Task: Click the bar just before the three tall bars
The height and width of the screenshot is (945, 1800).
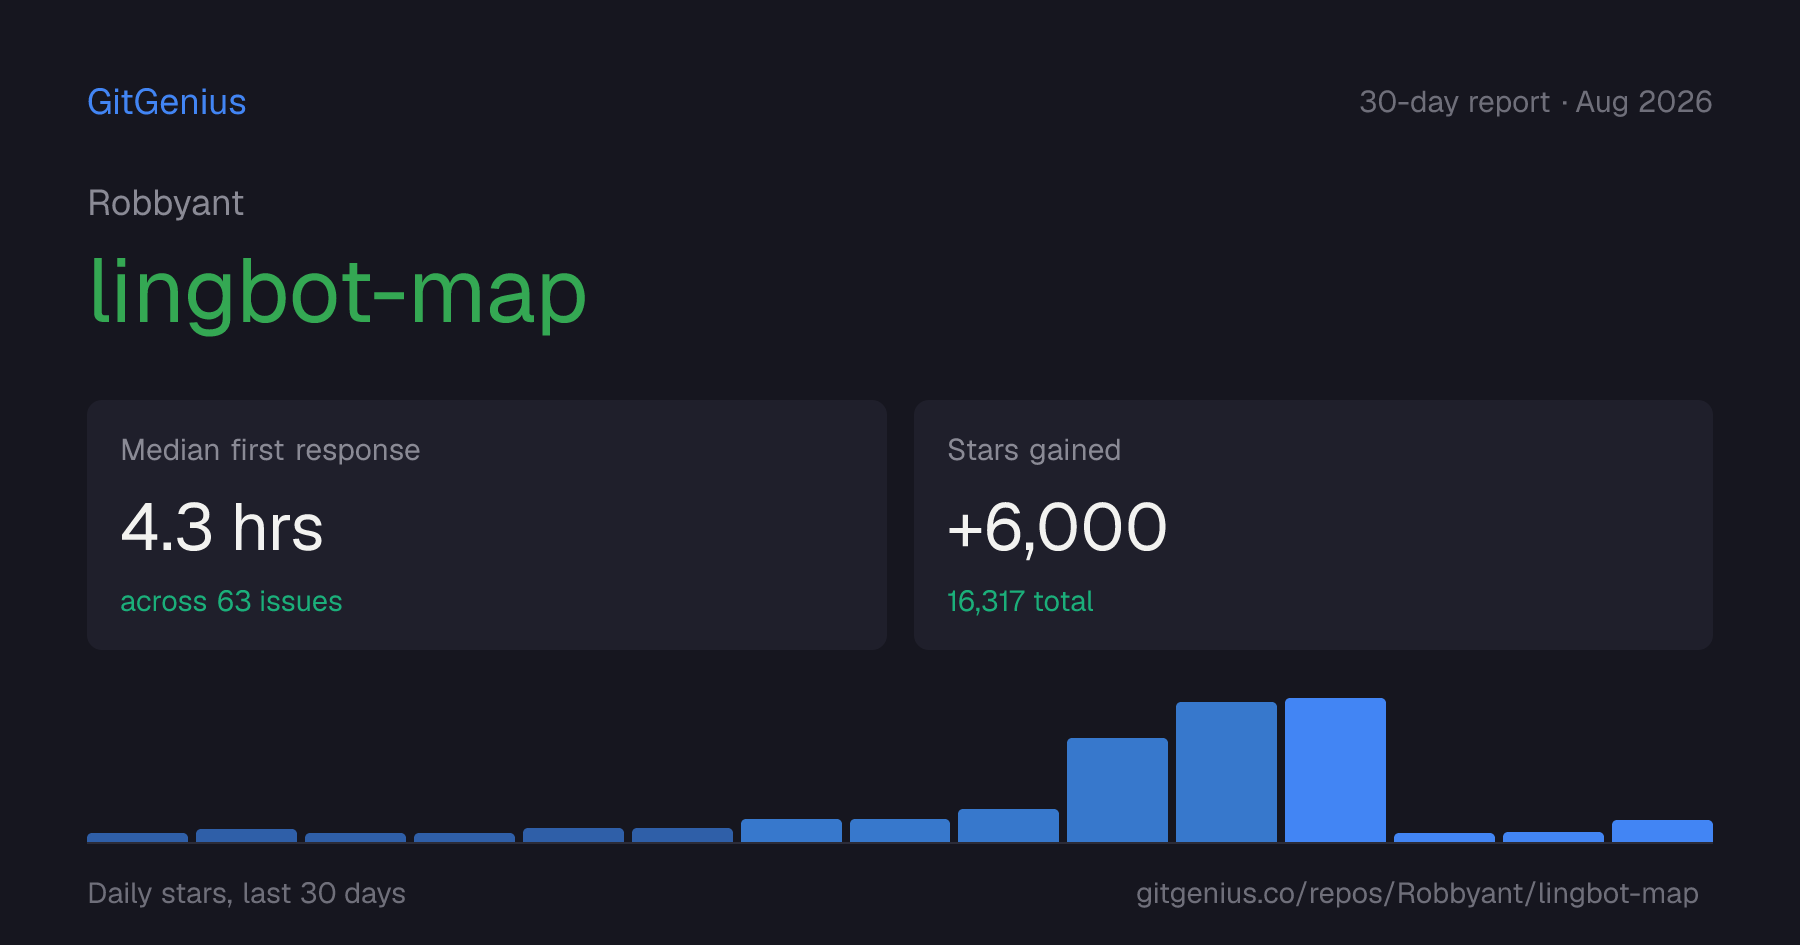Action: [1008, 826]
